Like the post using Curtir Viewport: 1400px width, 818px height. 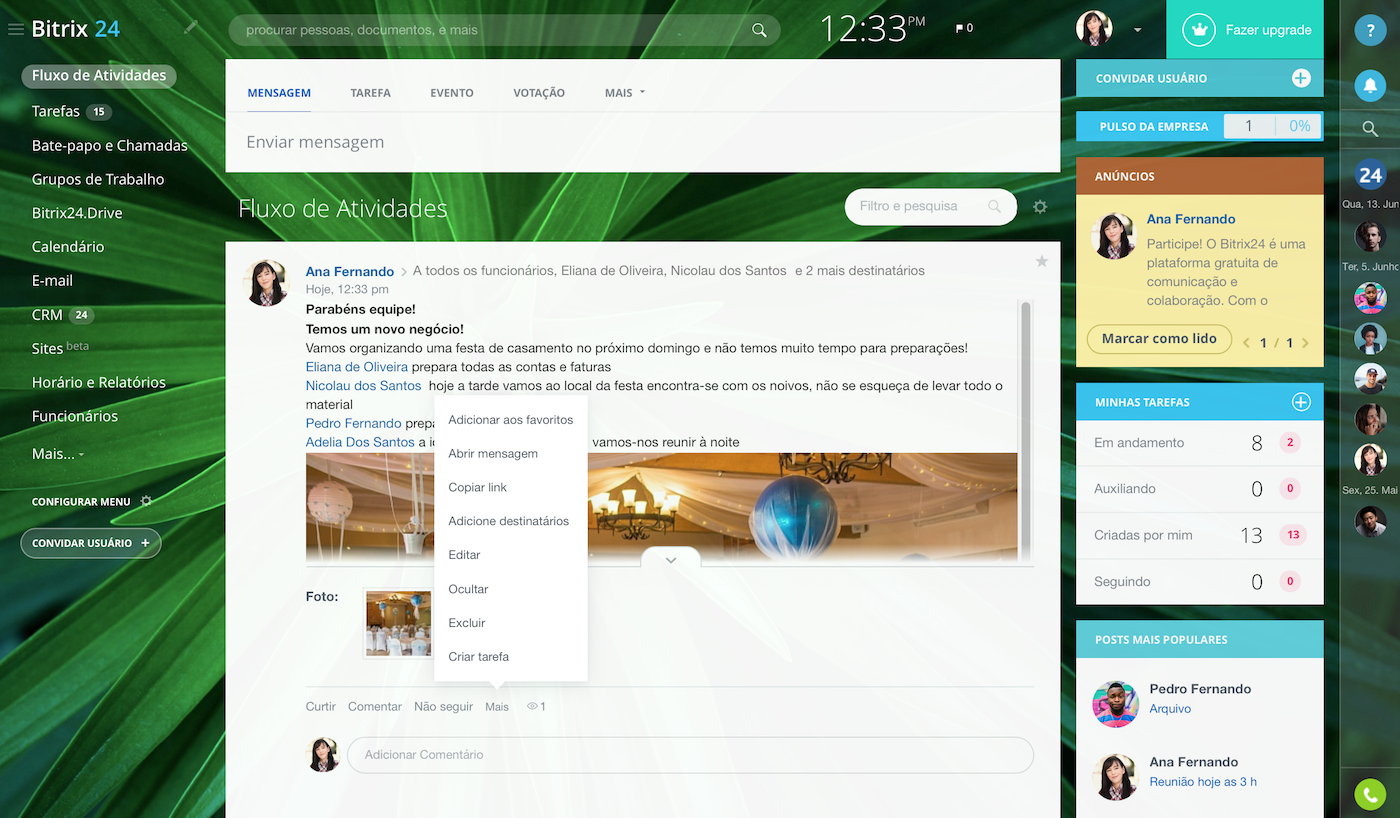pyautogui.click(x=320, y=706)
